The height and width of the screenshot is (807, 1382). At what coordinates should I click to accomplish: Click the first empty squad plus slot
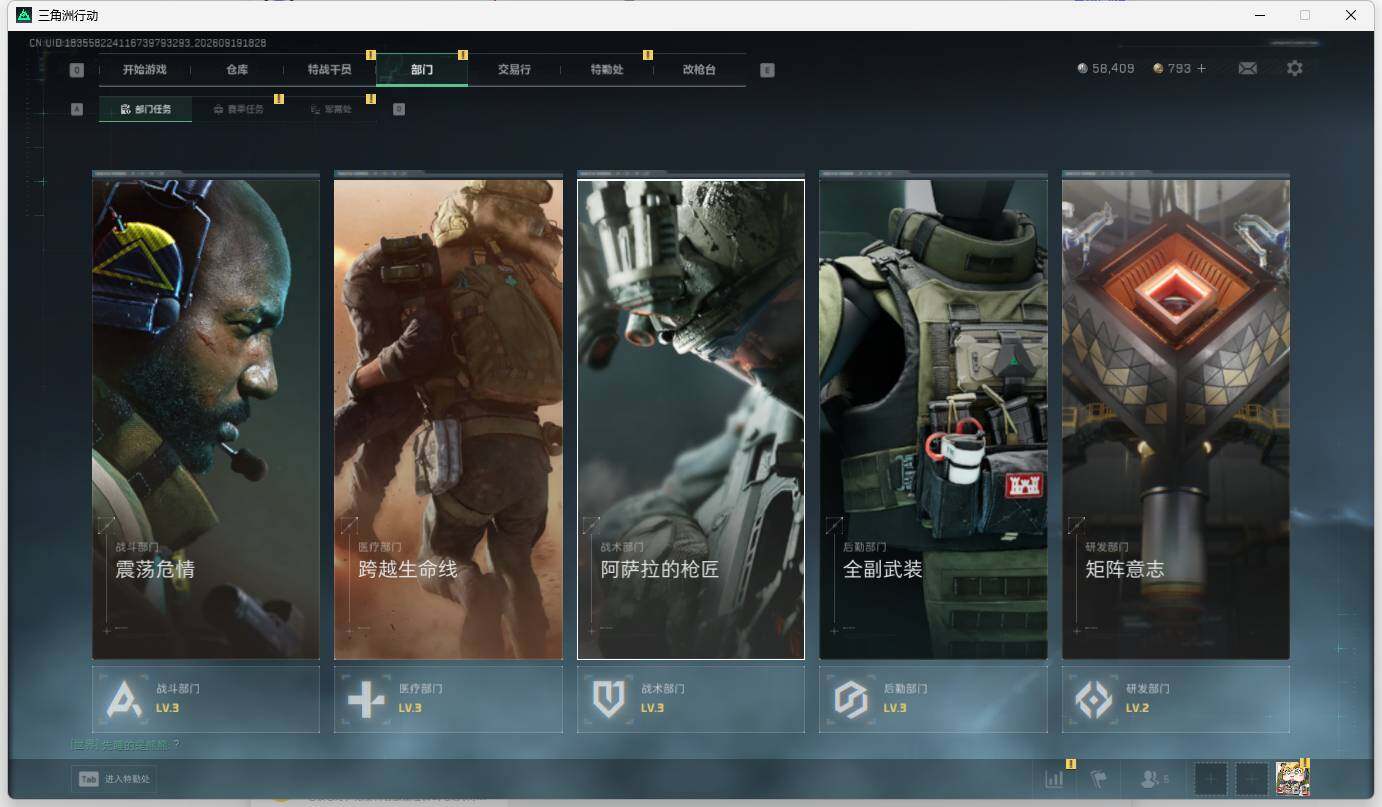1211,778
